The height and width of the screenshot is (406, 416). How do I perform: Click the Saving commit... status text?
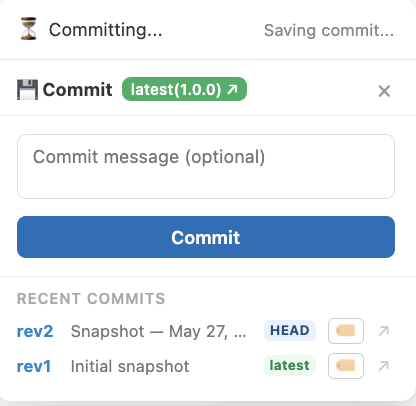329,30
